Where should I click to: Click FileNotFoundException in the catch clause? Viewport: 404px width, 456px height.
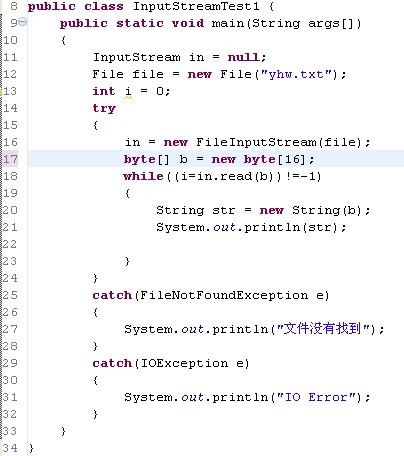click(x=224, y=295)
